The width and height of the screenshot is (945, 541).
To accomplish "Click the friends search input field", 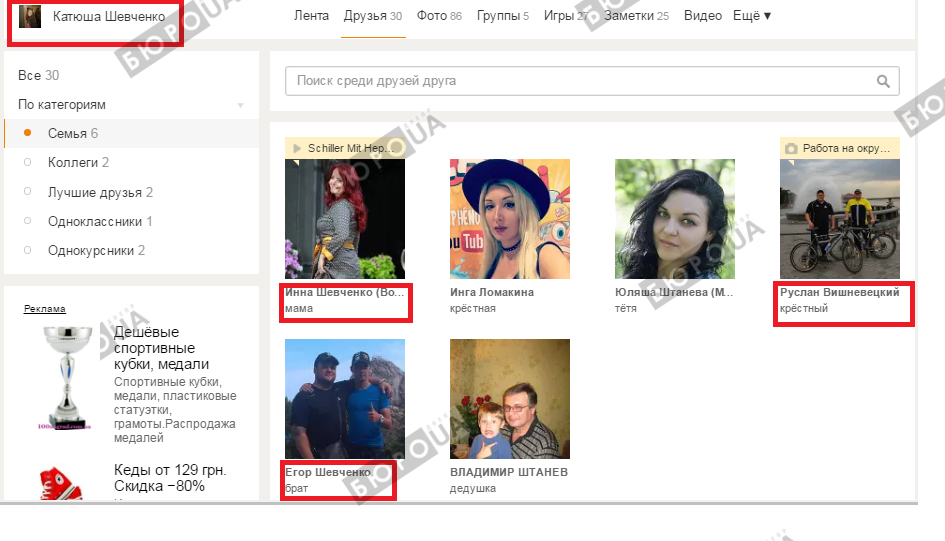I will pyautogui.click(x=580, y=81).
